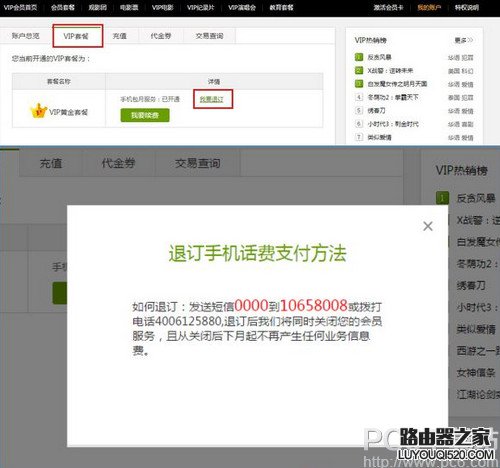Click rank badge 3 beside 白发魔女传之明月天国
500x468 pixels.
click(359, 84)
